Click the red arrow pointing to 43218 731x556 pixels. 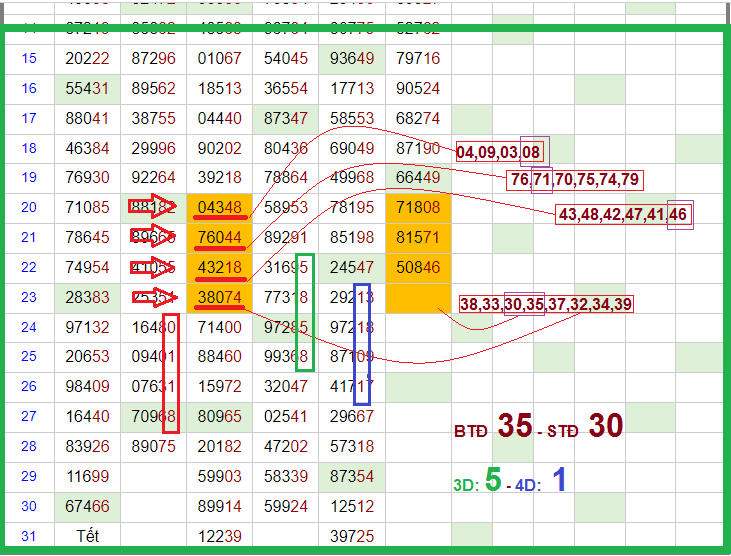[153, 268]
